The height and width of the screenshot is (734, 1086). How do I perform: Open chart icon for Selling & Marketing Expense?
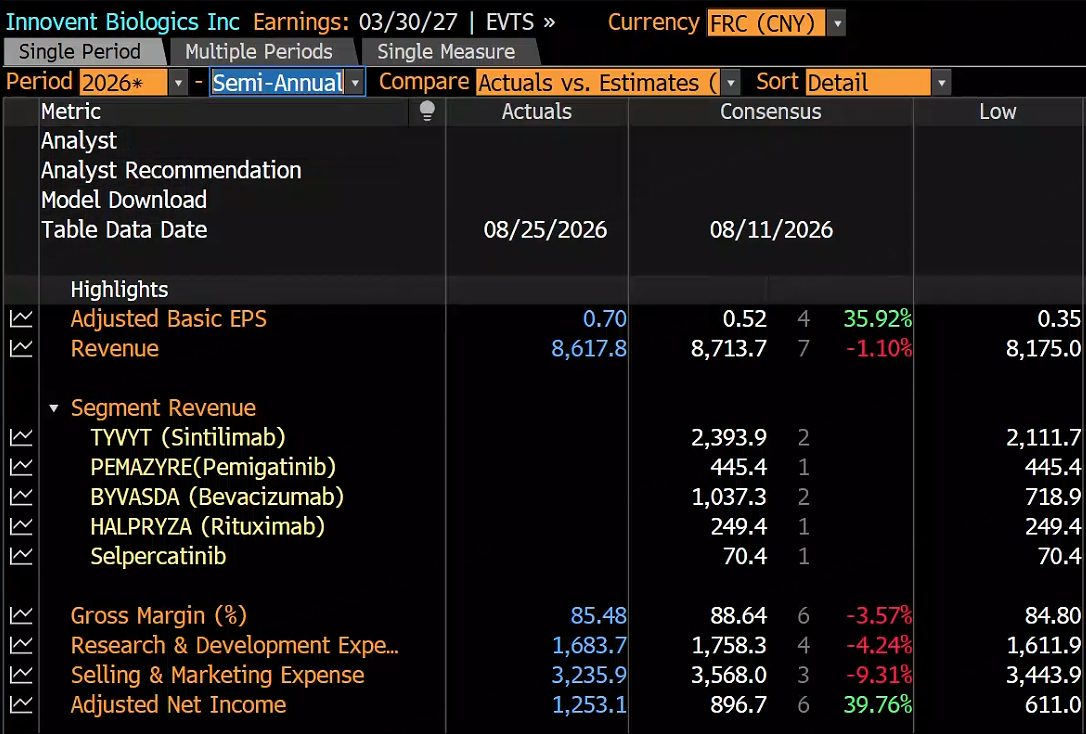21,675
